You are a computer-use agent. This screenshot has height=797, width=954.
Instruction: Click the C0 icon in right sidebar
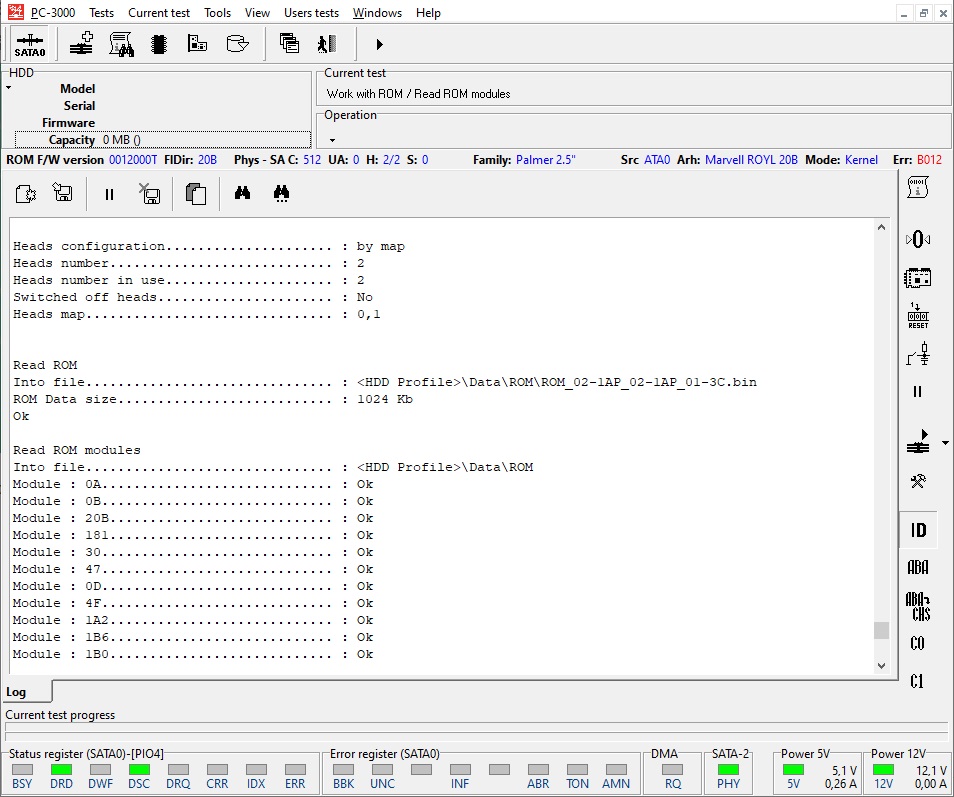(x=917, y=643)
